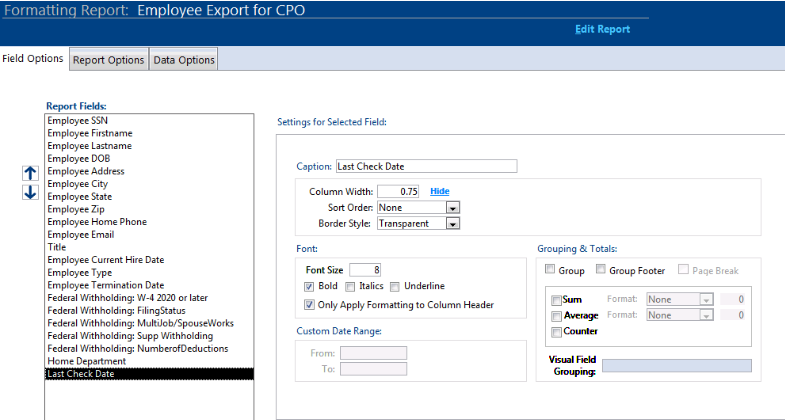785x420 pixels.
Task: Select the Employee Address field
Action: coord(149,171)
